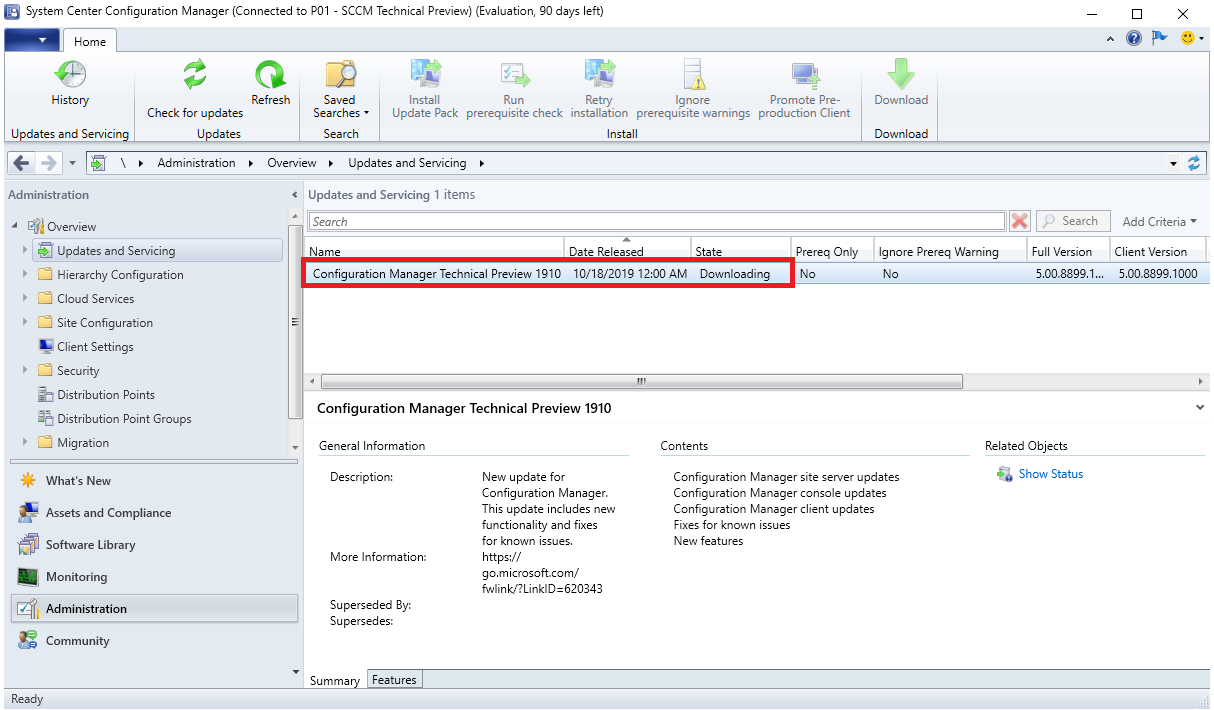Click the smiley feedback icon
Screen dimensions: 1214x710
[x=1187, y=39]
